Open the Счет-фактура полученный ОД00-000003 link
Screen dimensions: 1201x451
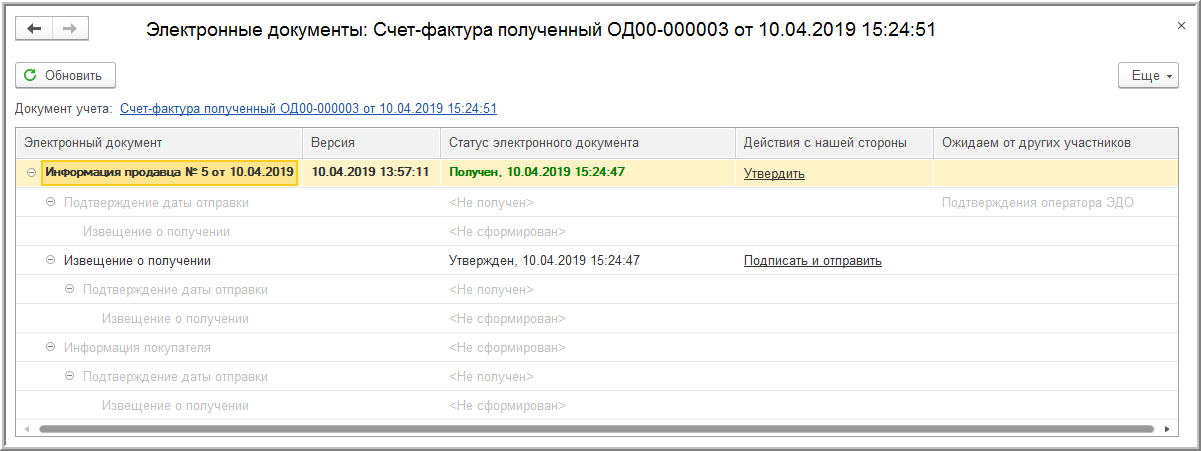tap(308, 108)
